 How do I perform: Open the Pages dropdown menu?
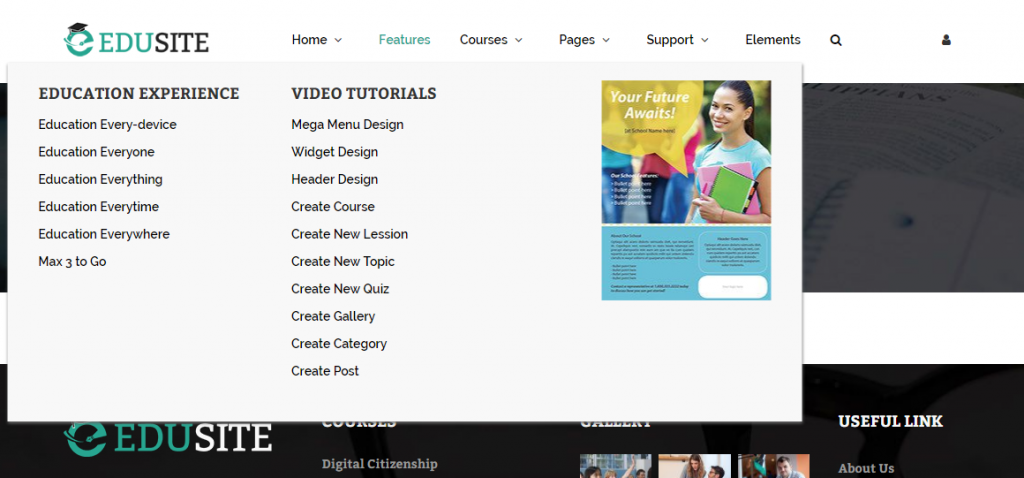pos(584,40)
